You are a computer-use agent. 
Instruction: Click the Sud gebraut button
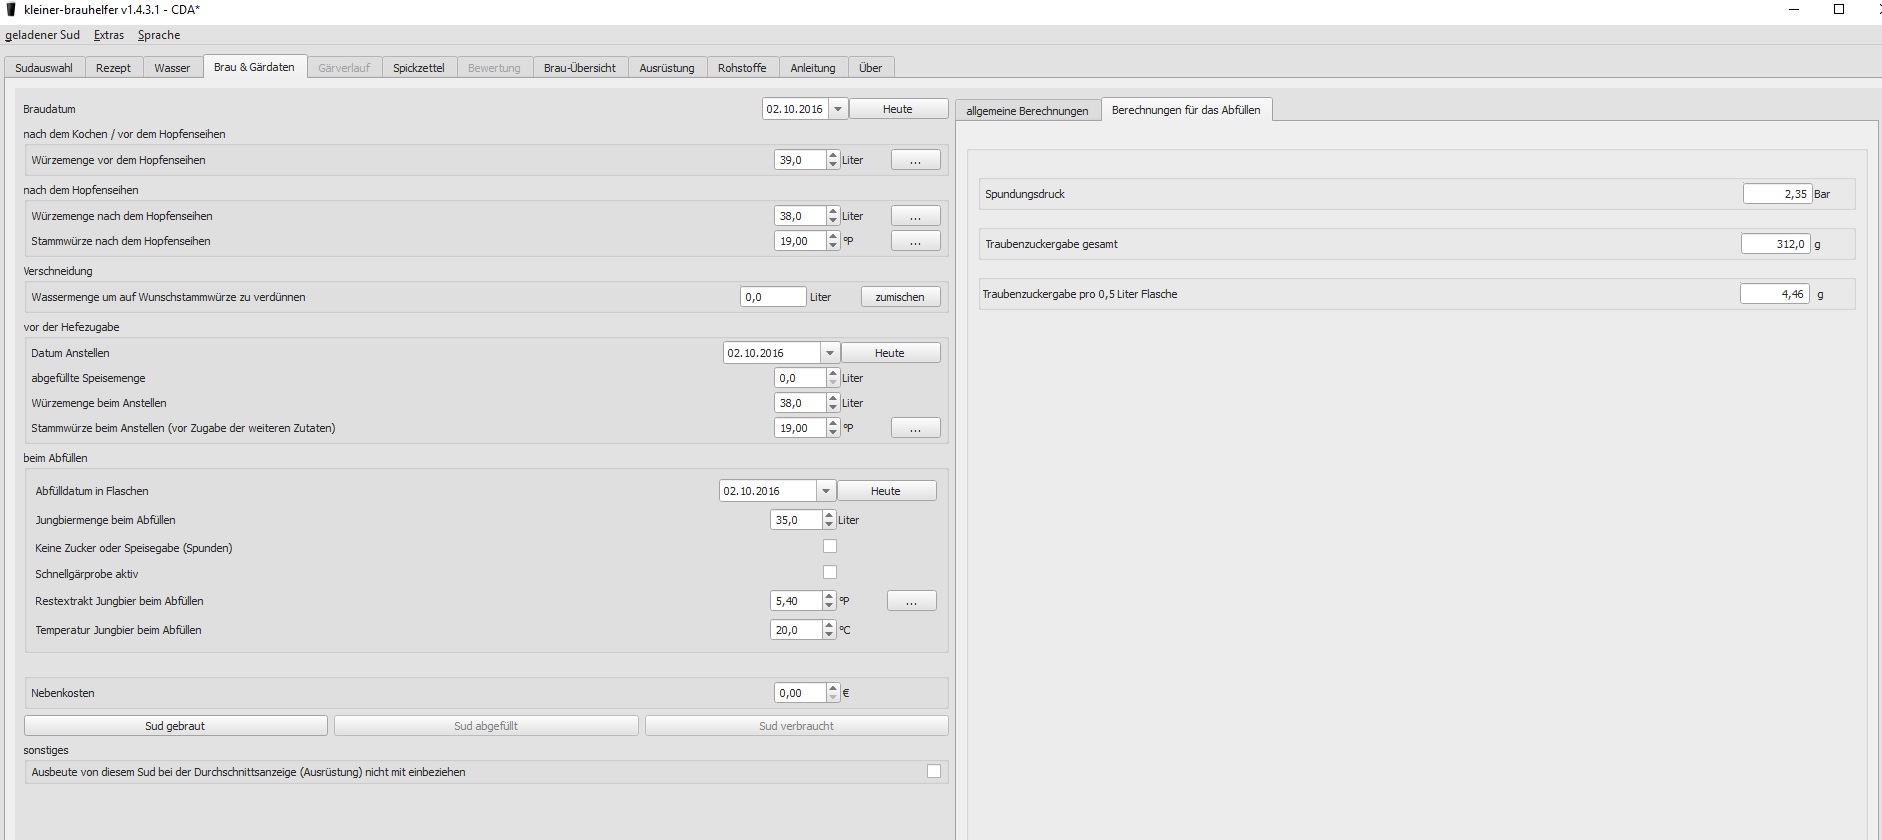click(175, 726)
